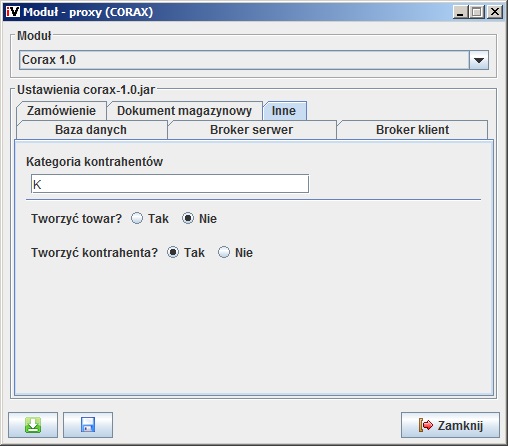This screenshot has height=446, width=508.
Task: Minimize the Moduł proxy window
Action: 461,12
